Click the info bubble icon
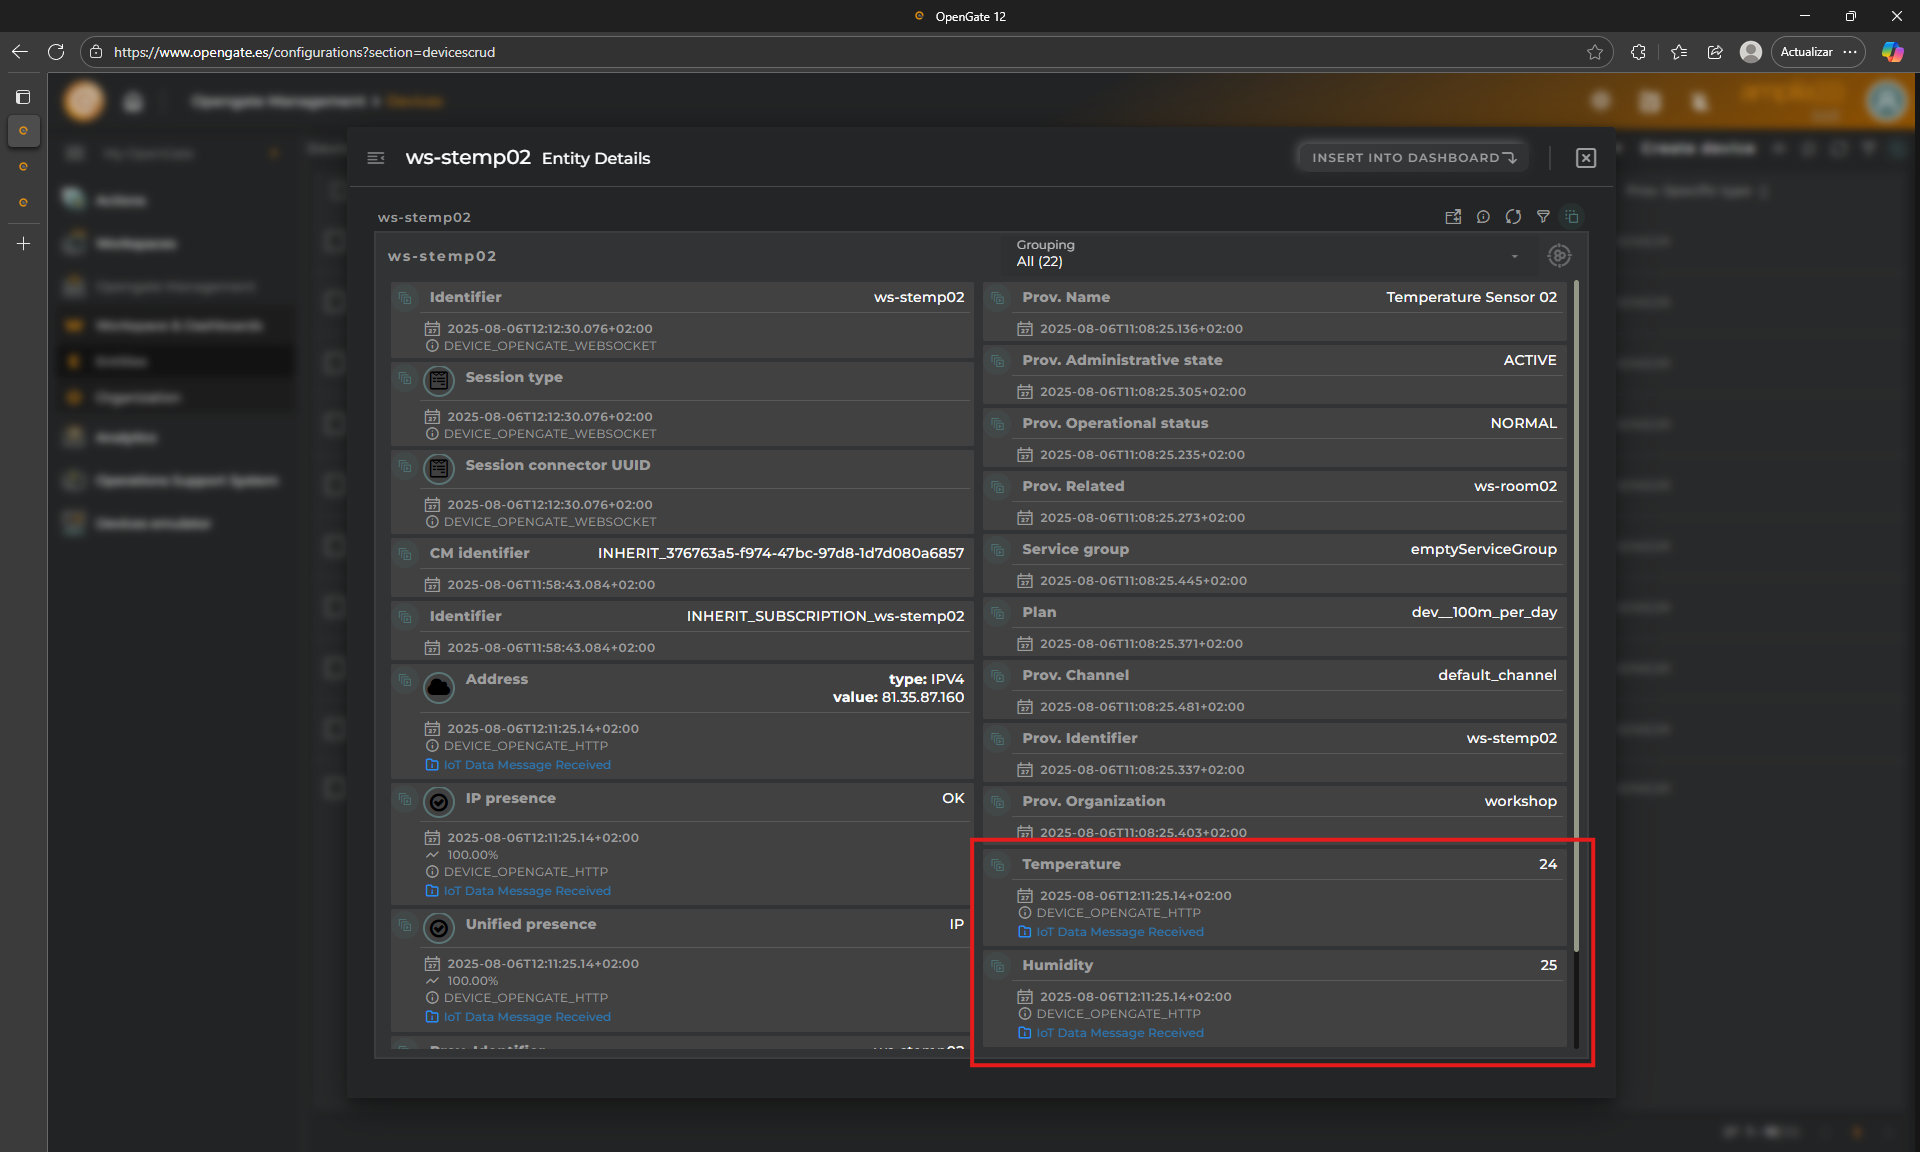The width and height of the screenshot is (1920, 1152). point(1483,217)
